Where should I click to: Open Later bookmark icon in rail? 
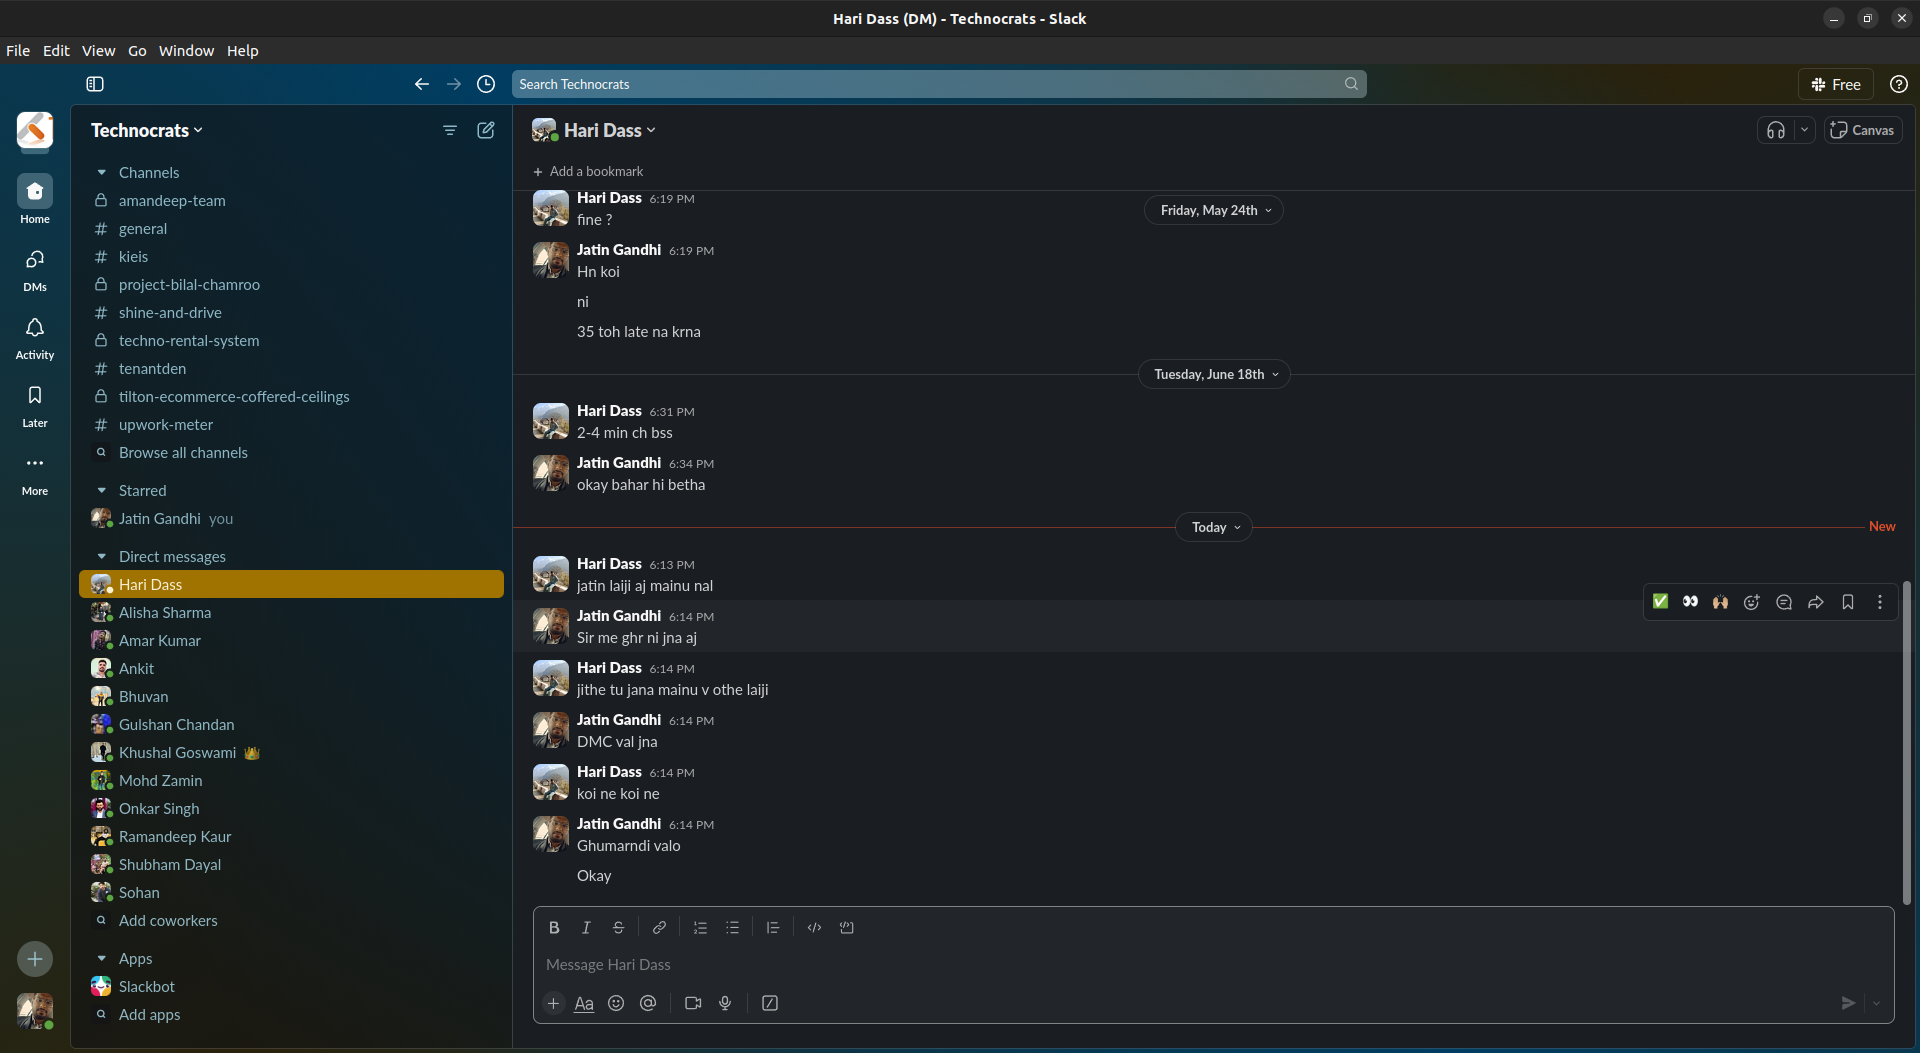pos(35,405)
